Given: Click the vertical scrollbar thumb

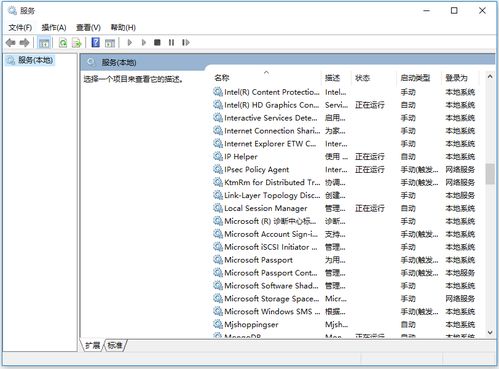Looking at the screenshot, I should click(x=490, y=174).
